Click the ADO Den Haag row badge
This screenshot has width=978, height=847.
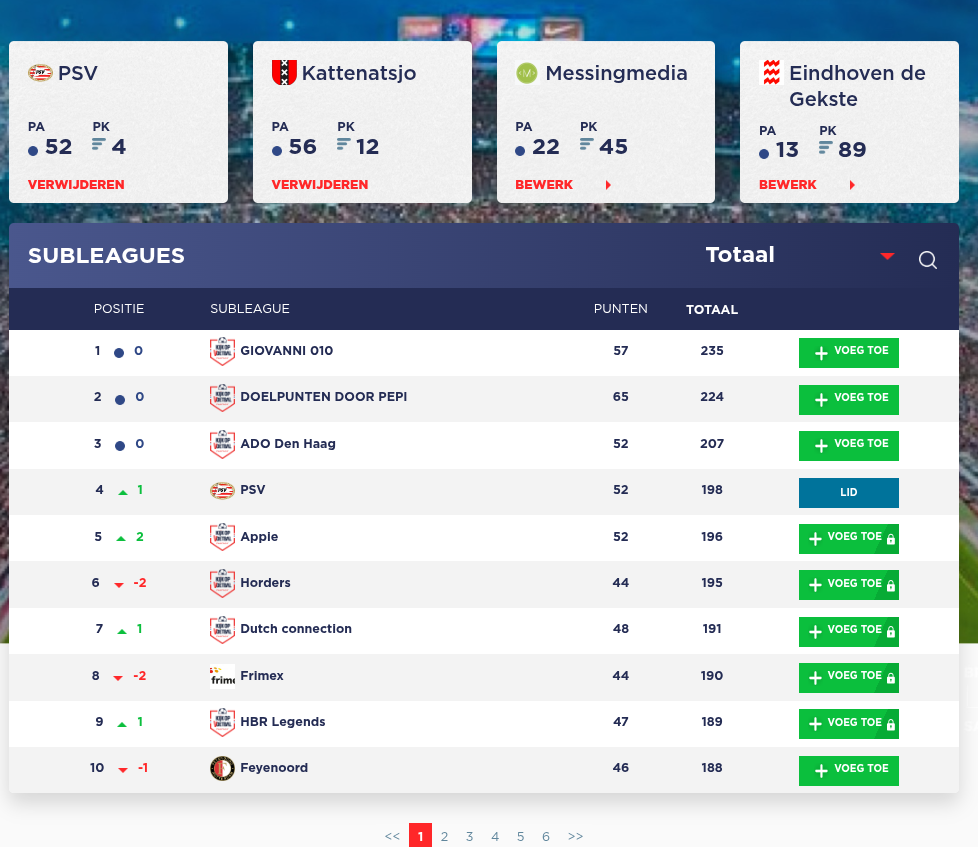click(x=222, y=444)
